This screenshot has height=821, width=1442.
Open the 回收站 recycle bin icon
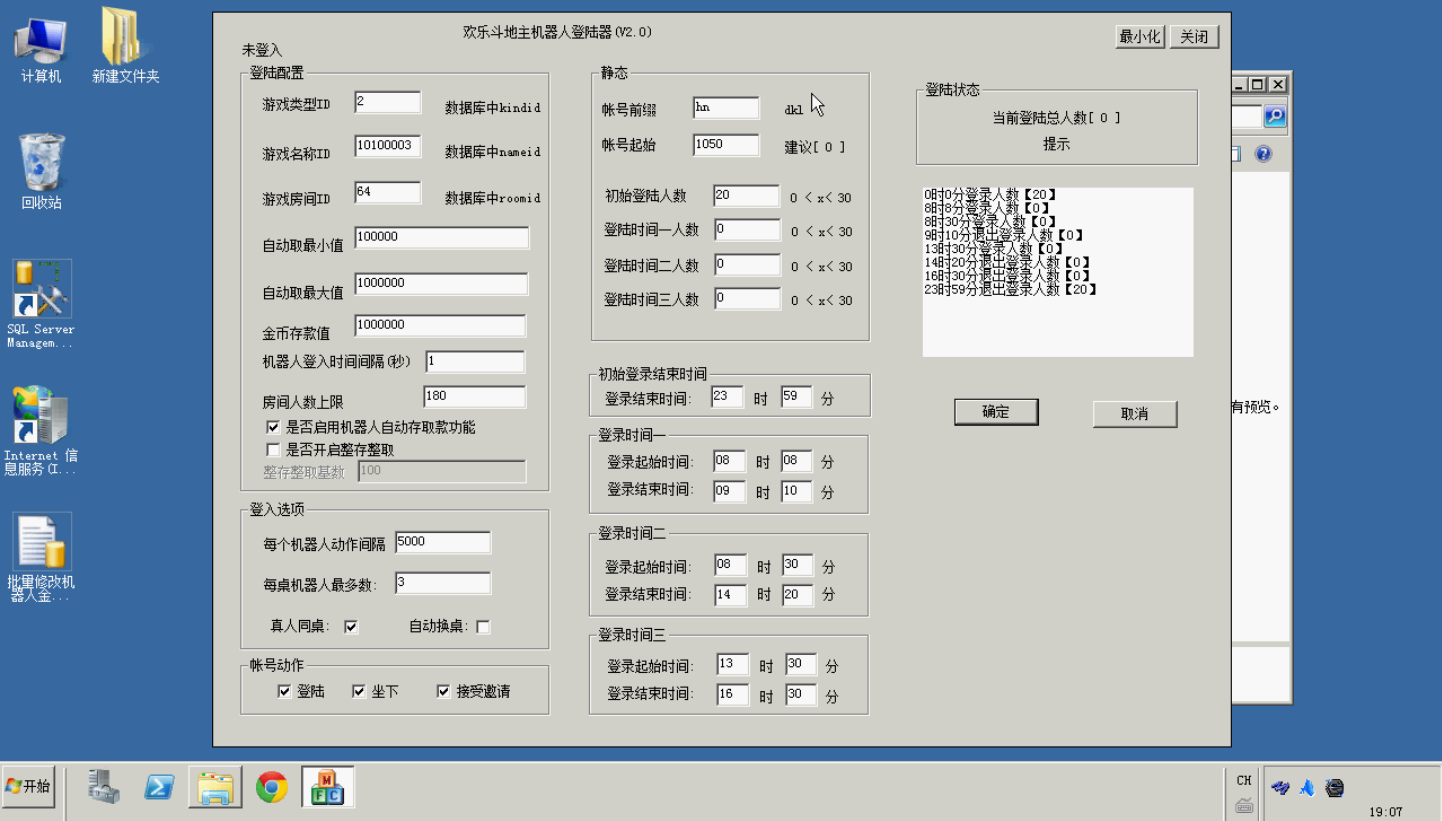[x=41, y=168]
